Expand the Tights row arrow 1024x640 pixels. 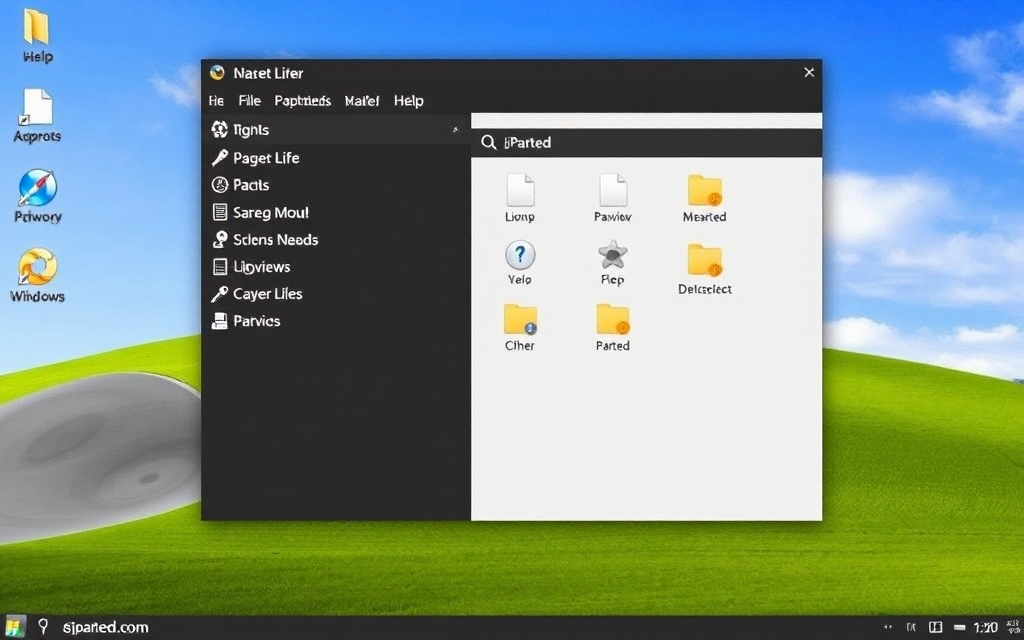[455, 130]
